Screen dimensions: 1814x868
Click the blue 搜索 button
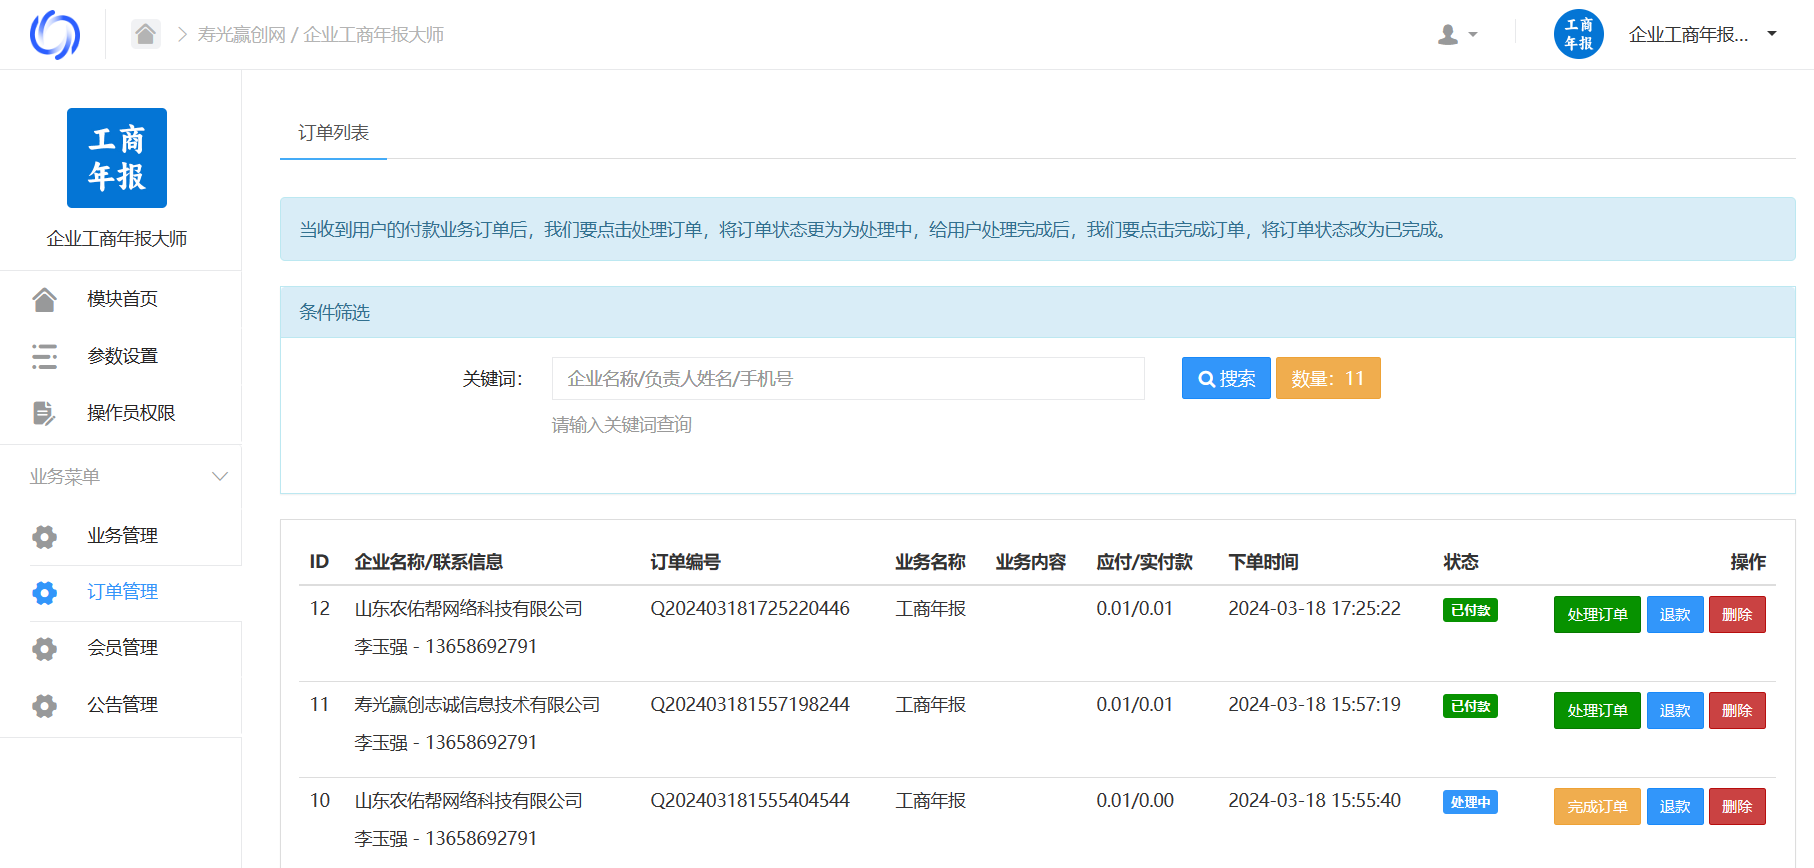[x=1226, y=378]
